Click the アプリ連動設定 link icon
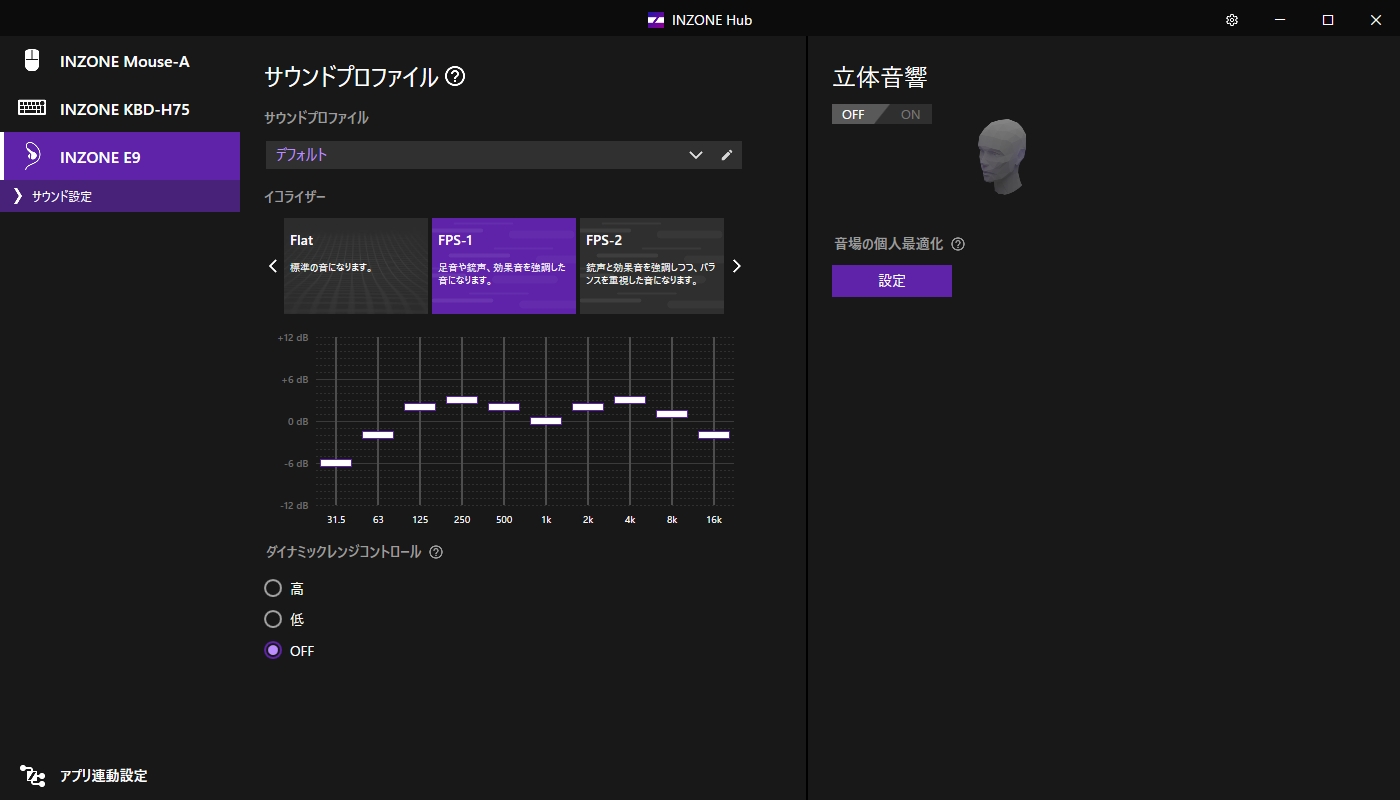This screenshot has width=1400, height=800. [x=33, y=775]
